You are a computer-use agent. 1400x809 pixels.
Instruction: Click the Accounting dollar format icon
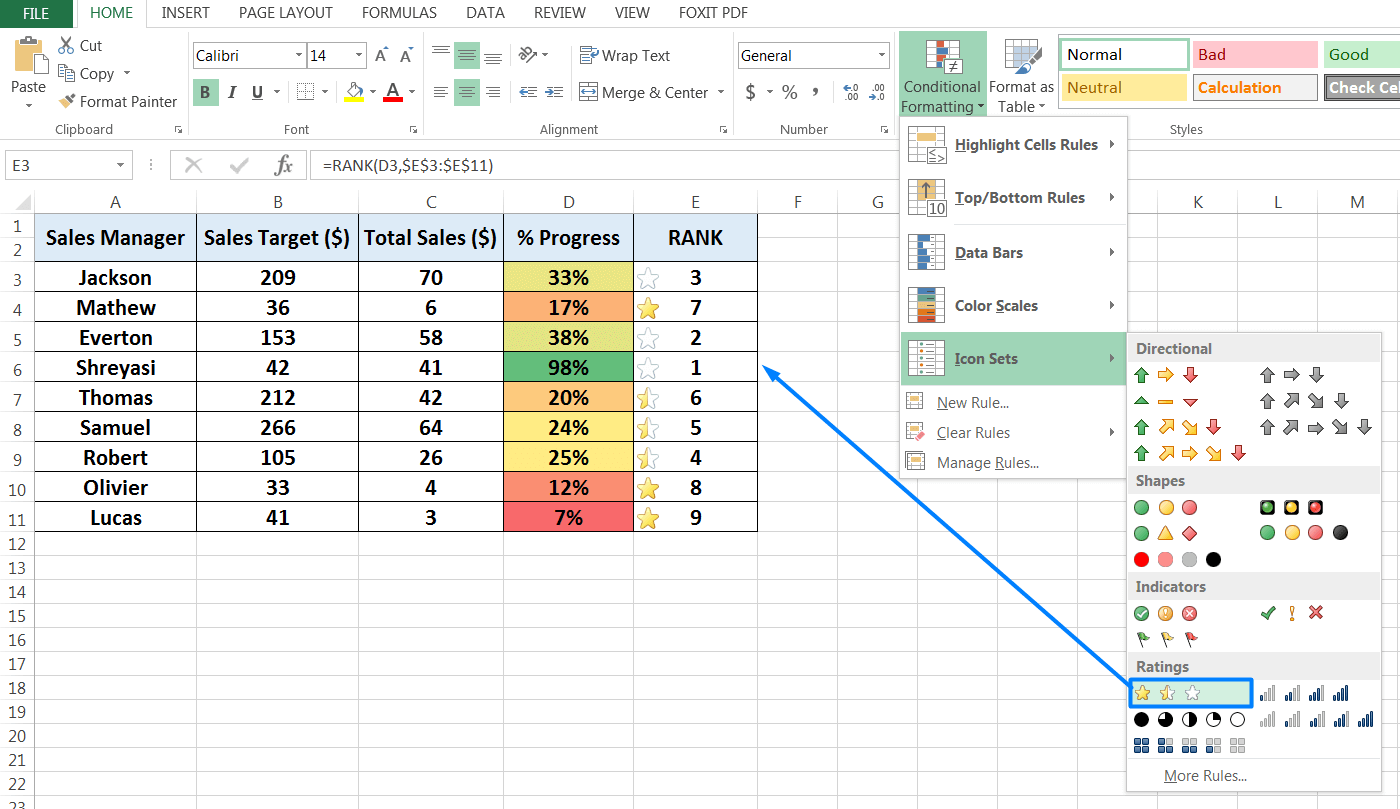pyautogui.click(x=751, y=93)
